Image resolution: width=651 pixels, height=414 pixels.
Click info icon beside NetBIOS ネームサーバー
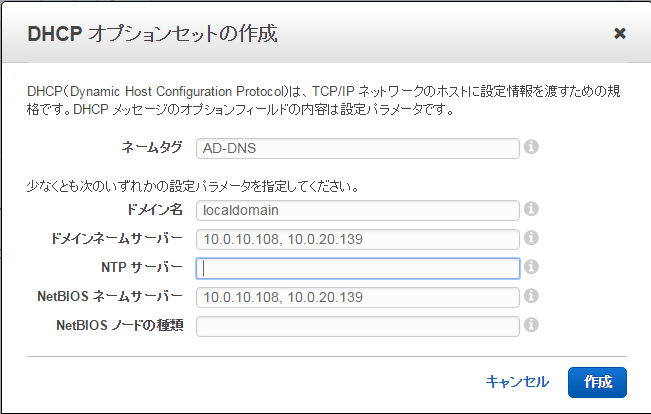click(x=532, y=297)
